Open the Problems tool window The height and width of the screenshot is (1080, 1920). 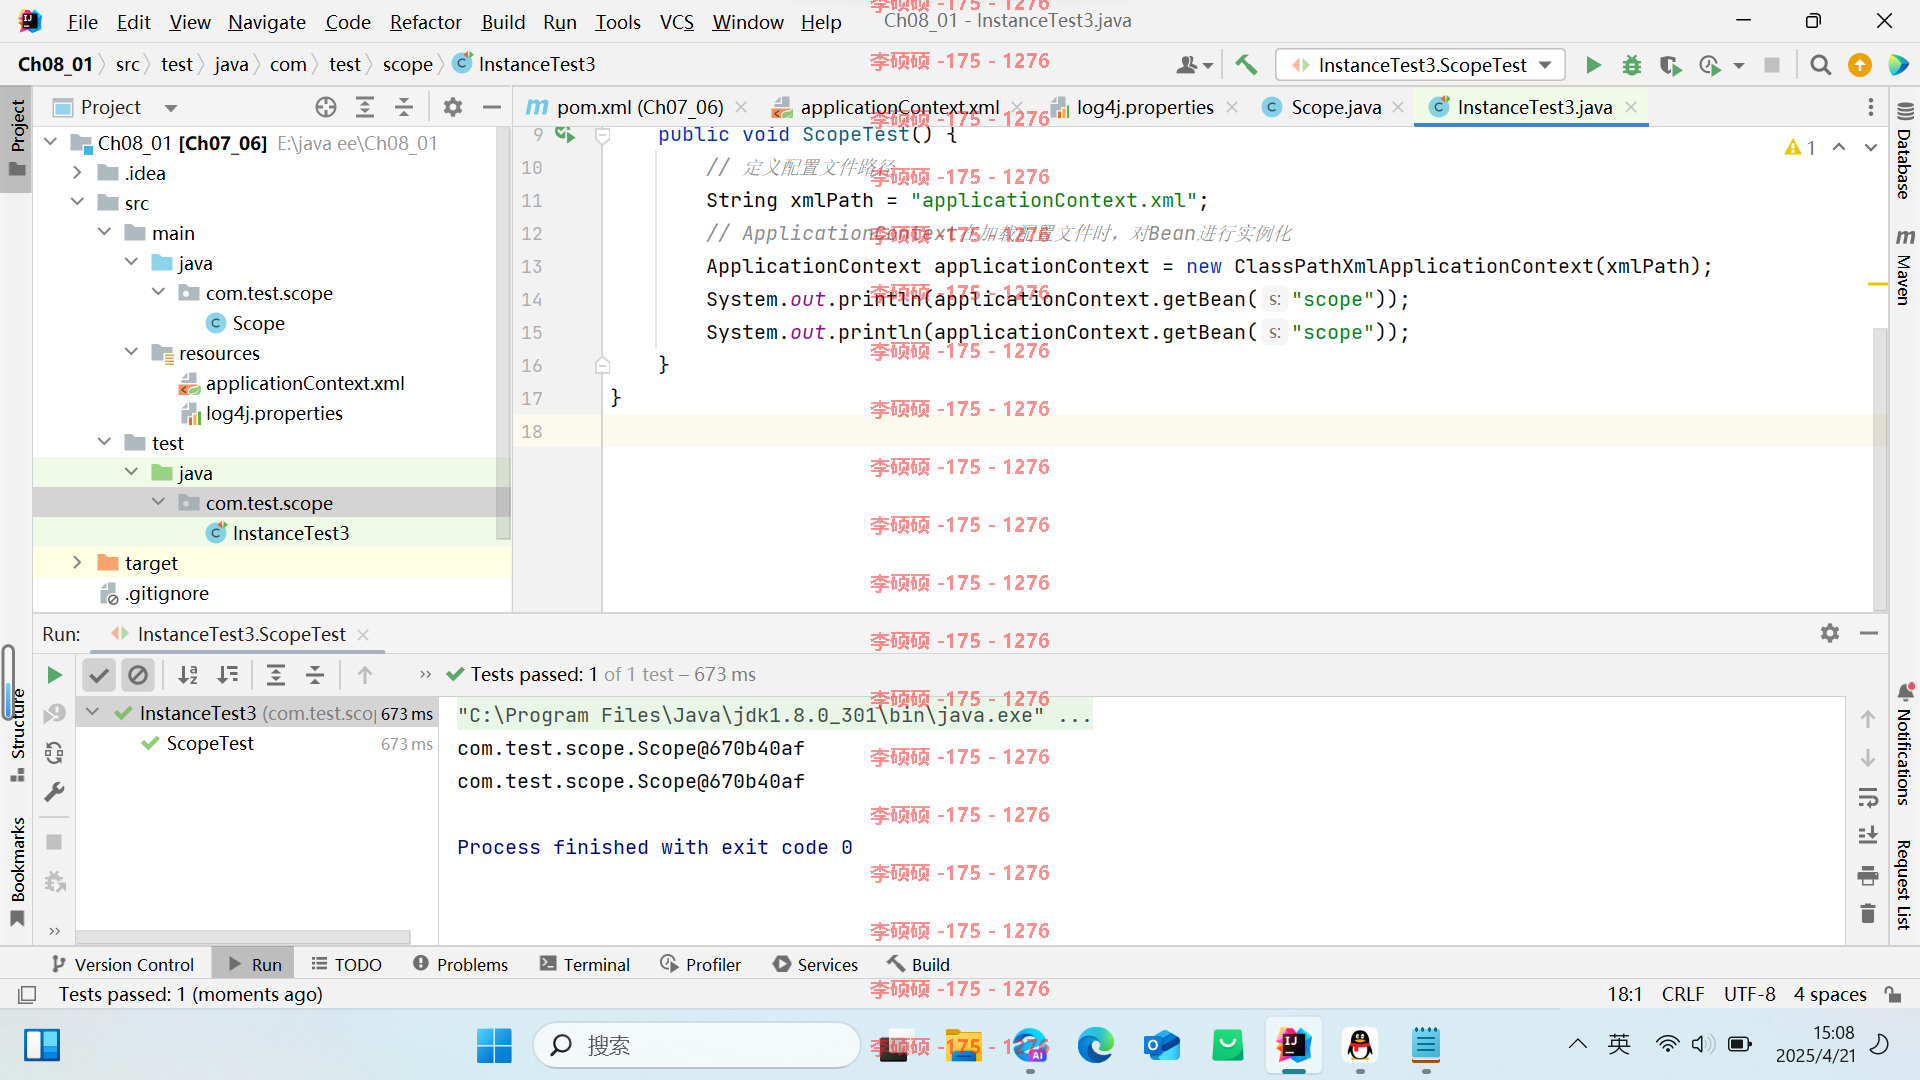(x=461, y=964)
